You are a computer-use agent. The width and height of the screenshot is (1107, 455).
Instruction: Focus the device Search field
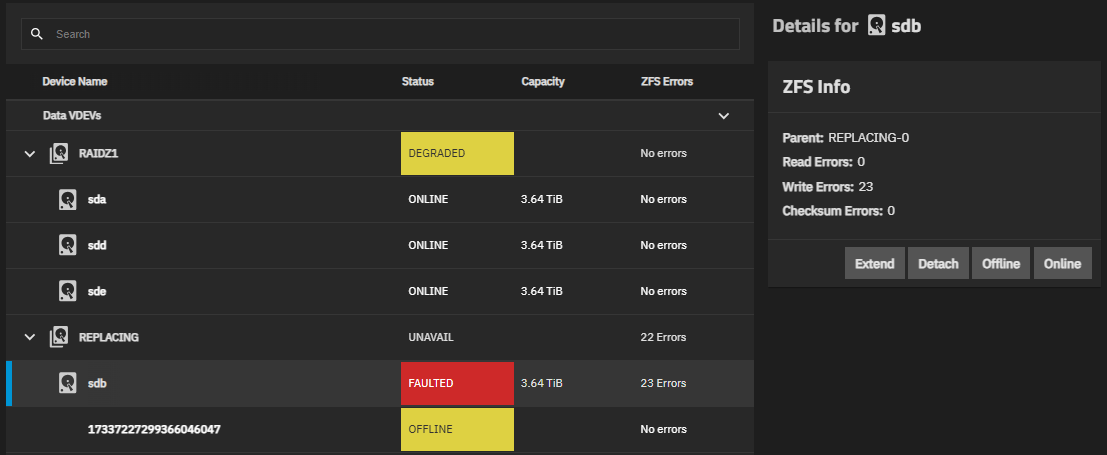coord(390,34)
